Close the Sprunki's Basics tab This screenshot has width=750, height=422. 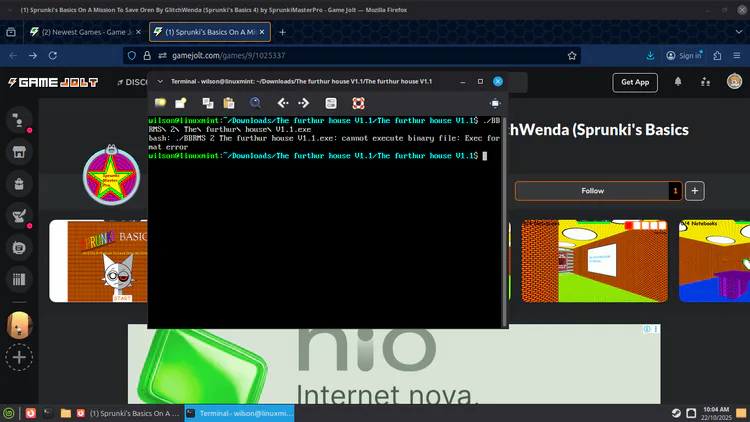262,32
